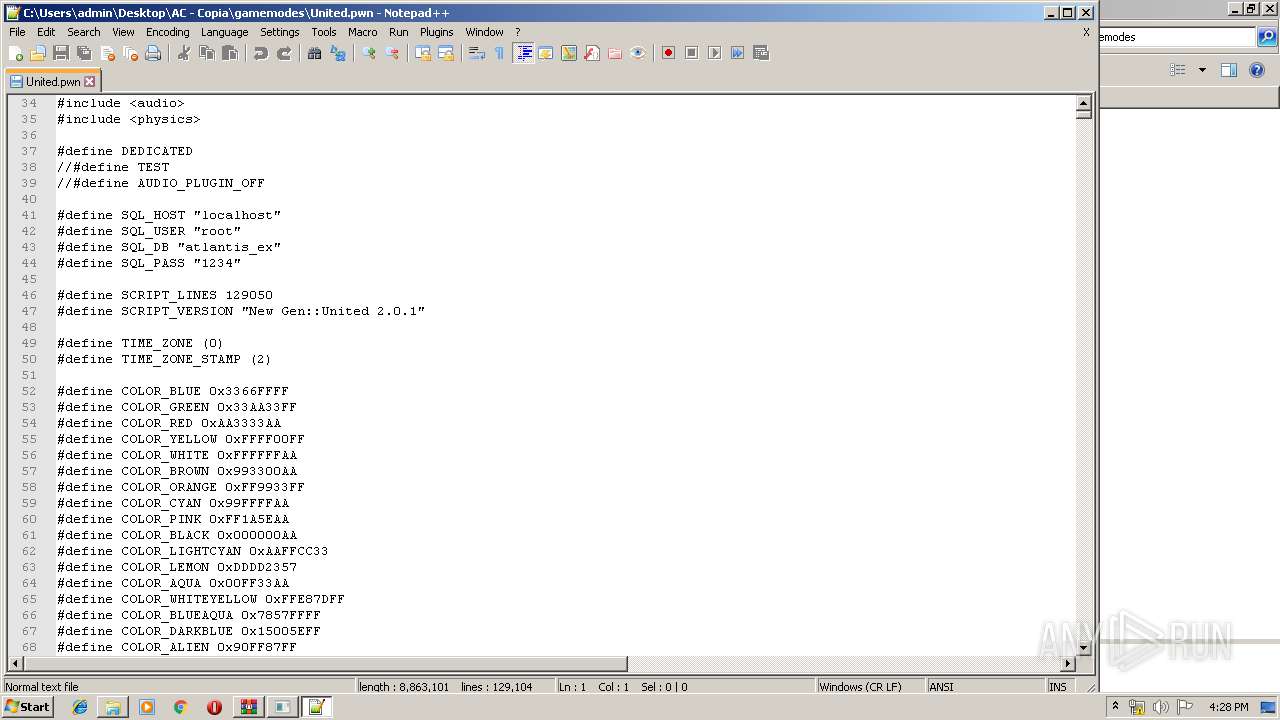Open the File menu
1280x720 pixels.
point(17,32)
